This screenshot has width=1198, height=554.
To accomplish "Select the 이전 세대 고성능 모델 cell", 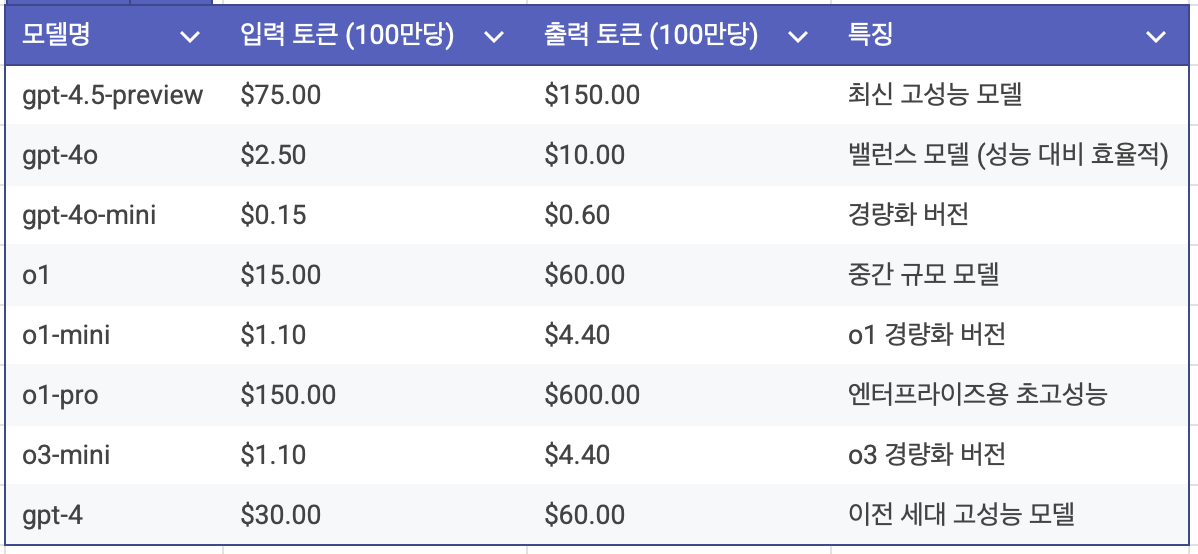I will [960, 515].
